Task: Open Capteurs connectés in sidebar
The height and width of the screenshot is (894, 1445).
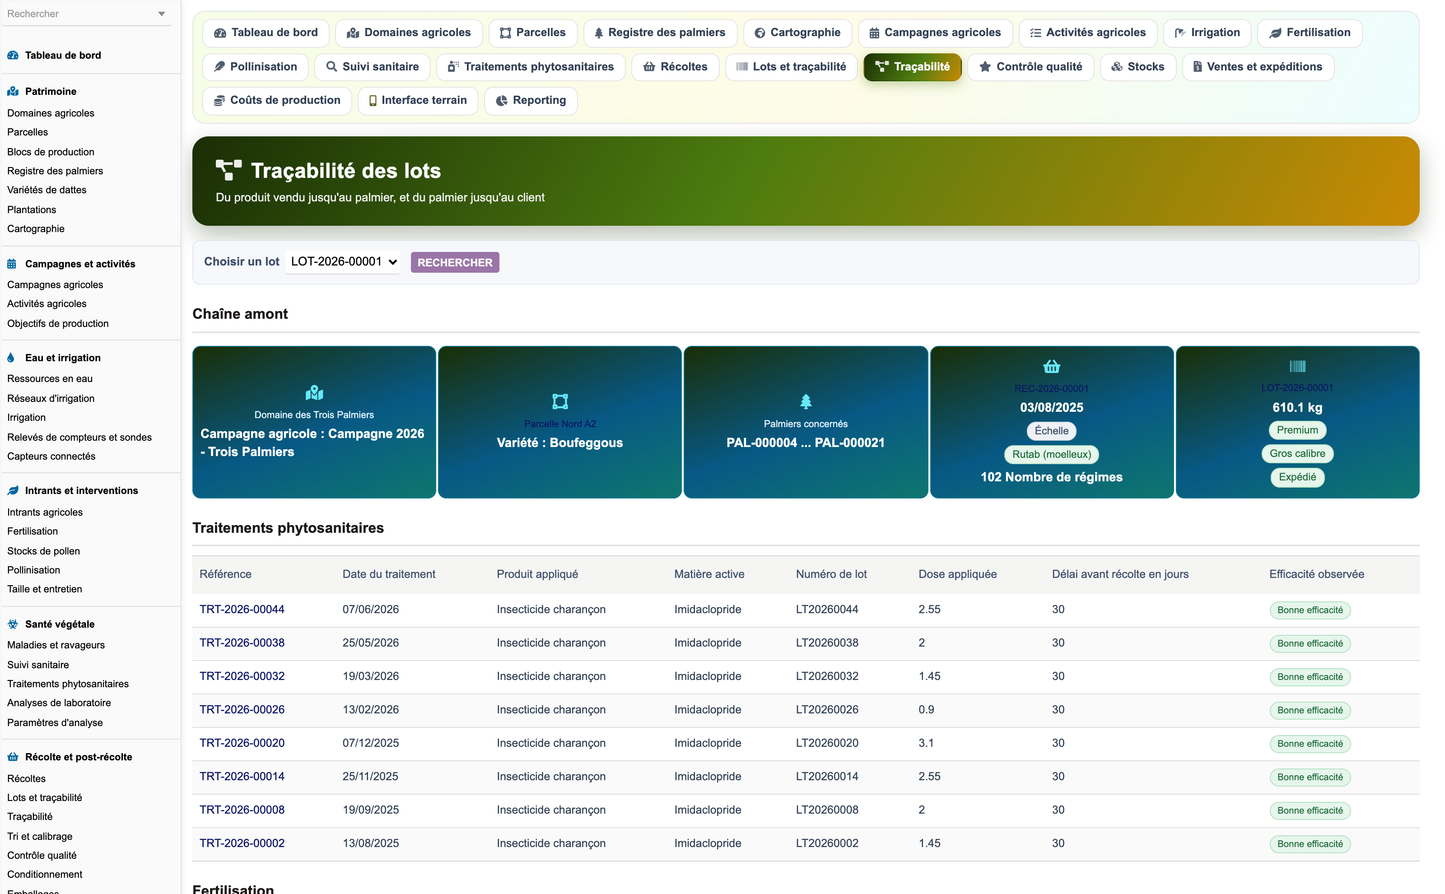Action: click(x=52, y=457)
